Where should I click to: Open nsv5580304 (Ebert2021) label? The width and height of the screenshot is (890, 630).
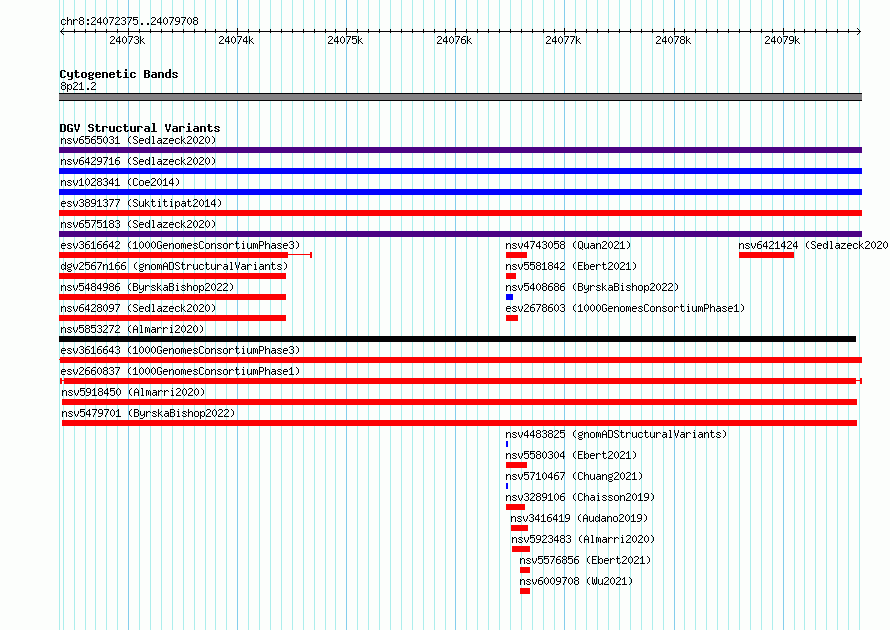point(571,455)
